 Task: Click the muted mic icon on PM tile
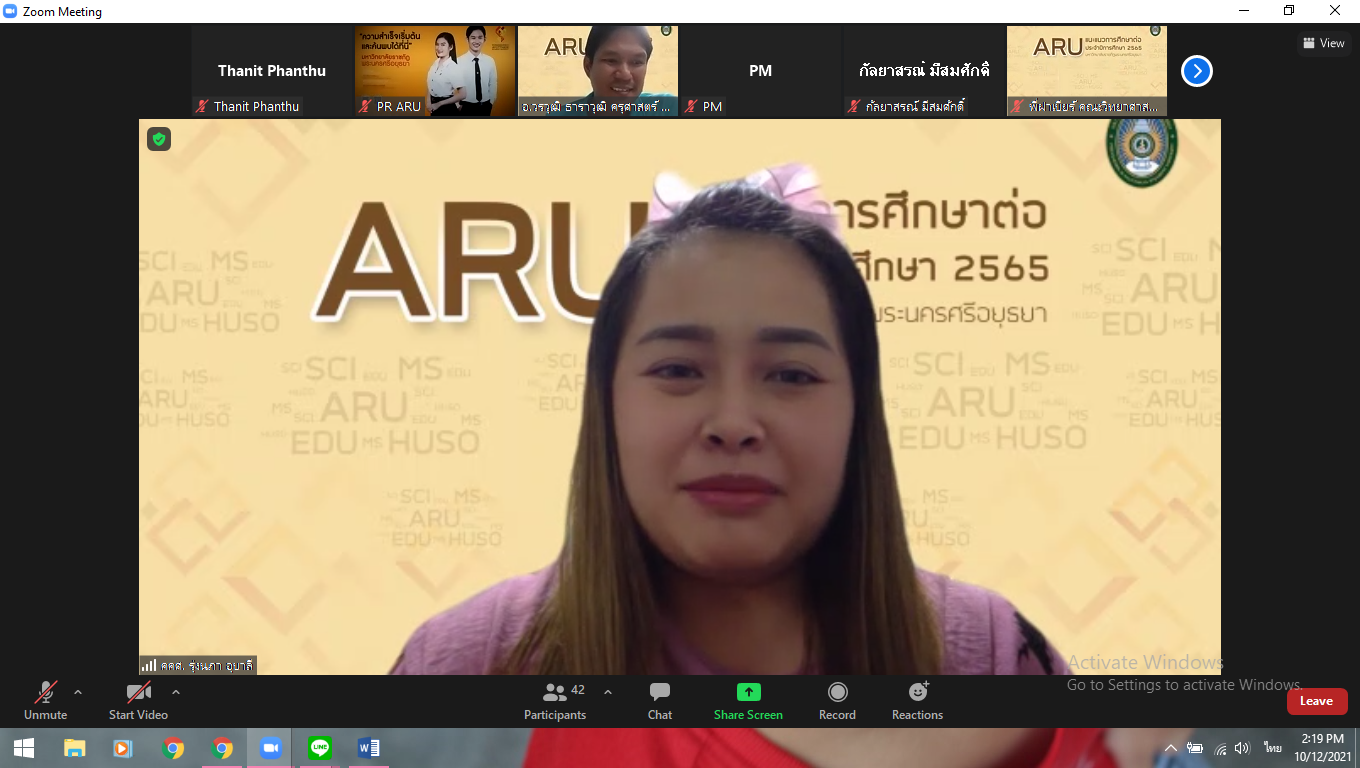pos(691,106)
